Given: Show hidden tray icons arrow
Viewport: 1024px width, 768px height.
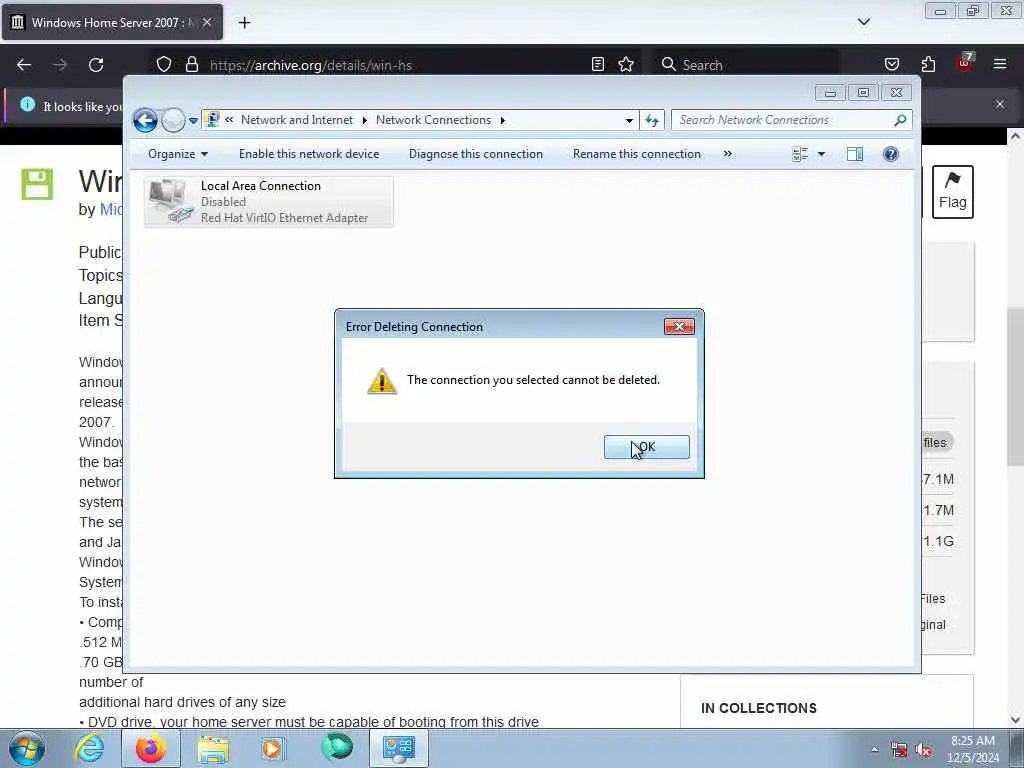Looking at the screenshot, I should pos(874,750).
